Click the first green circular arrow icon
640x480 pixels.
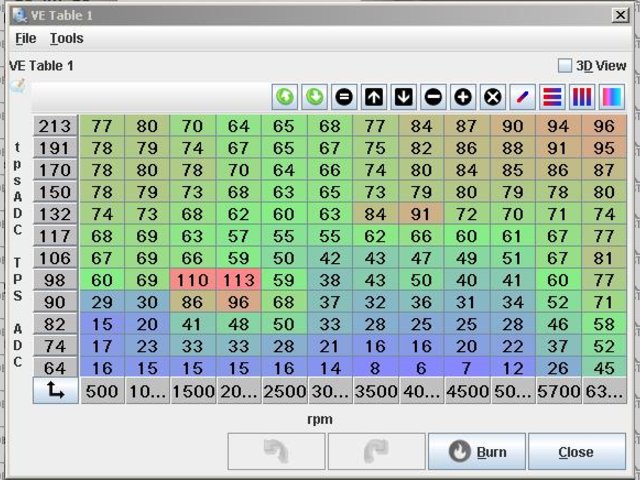pyautogui.click(x=285, y=97)
